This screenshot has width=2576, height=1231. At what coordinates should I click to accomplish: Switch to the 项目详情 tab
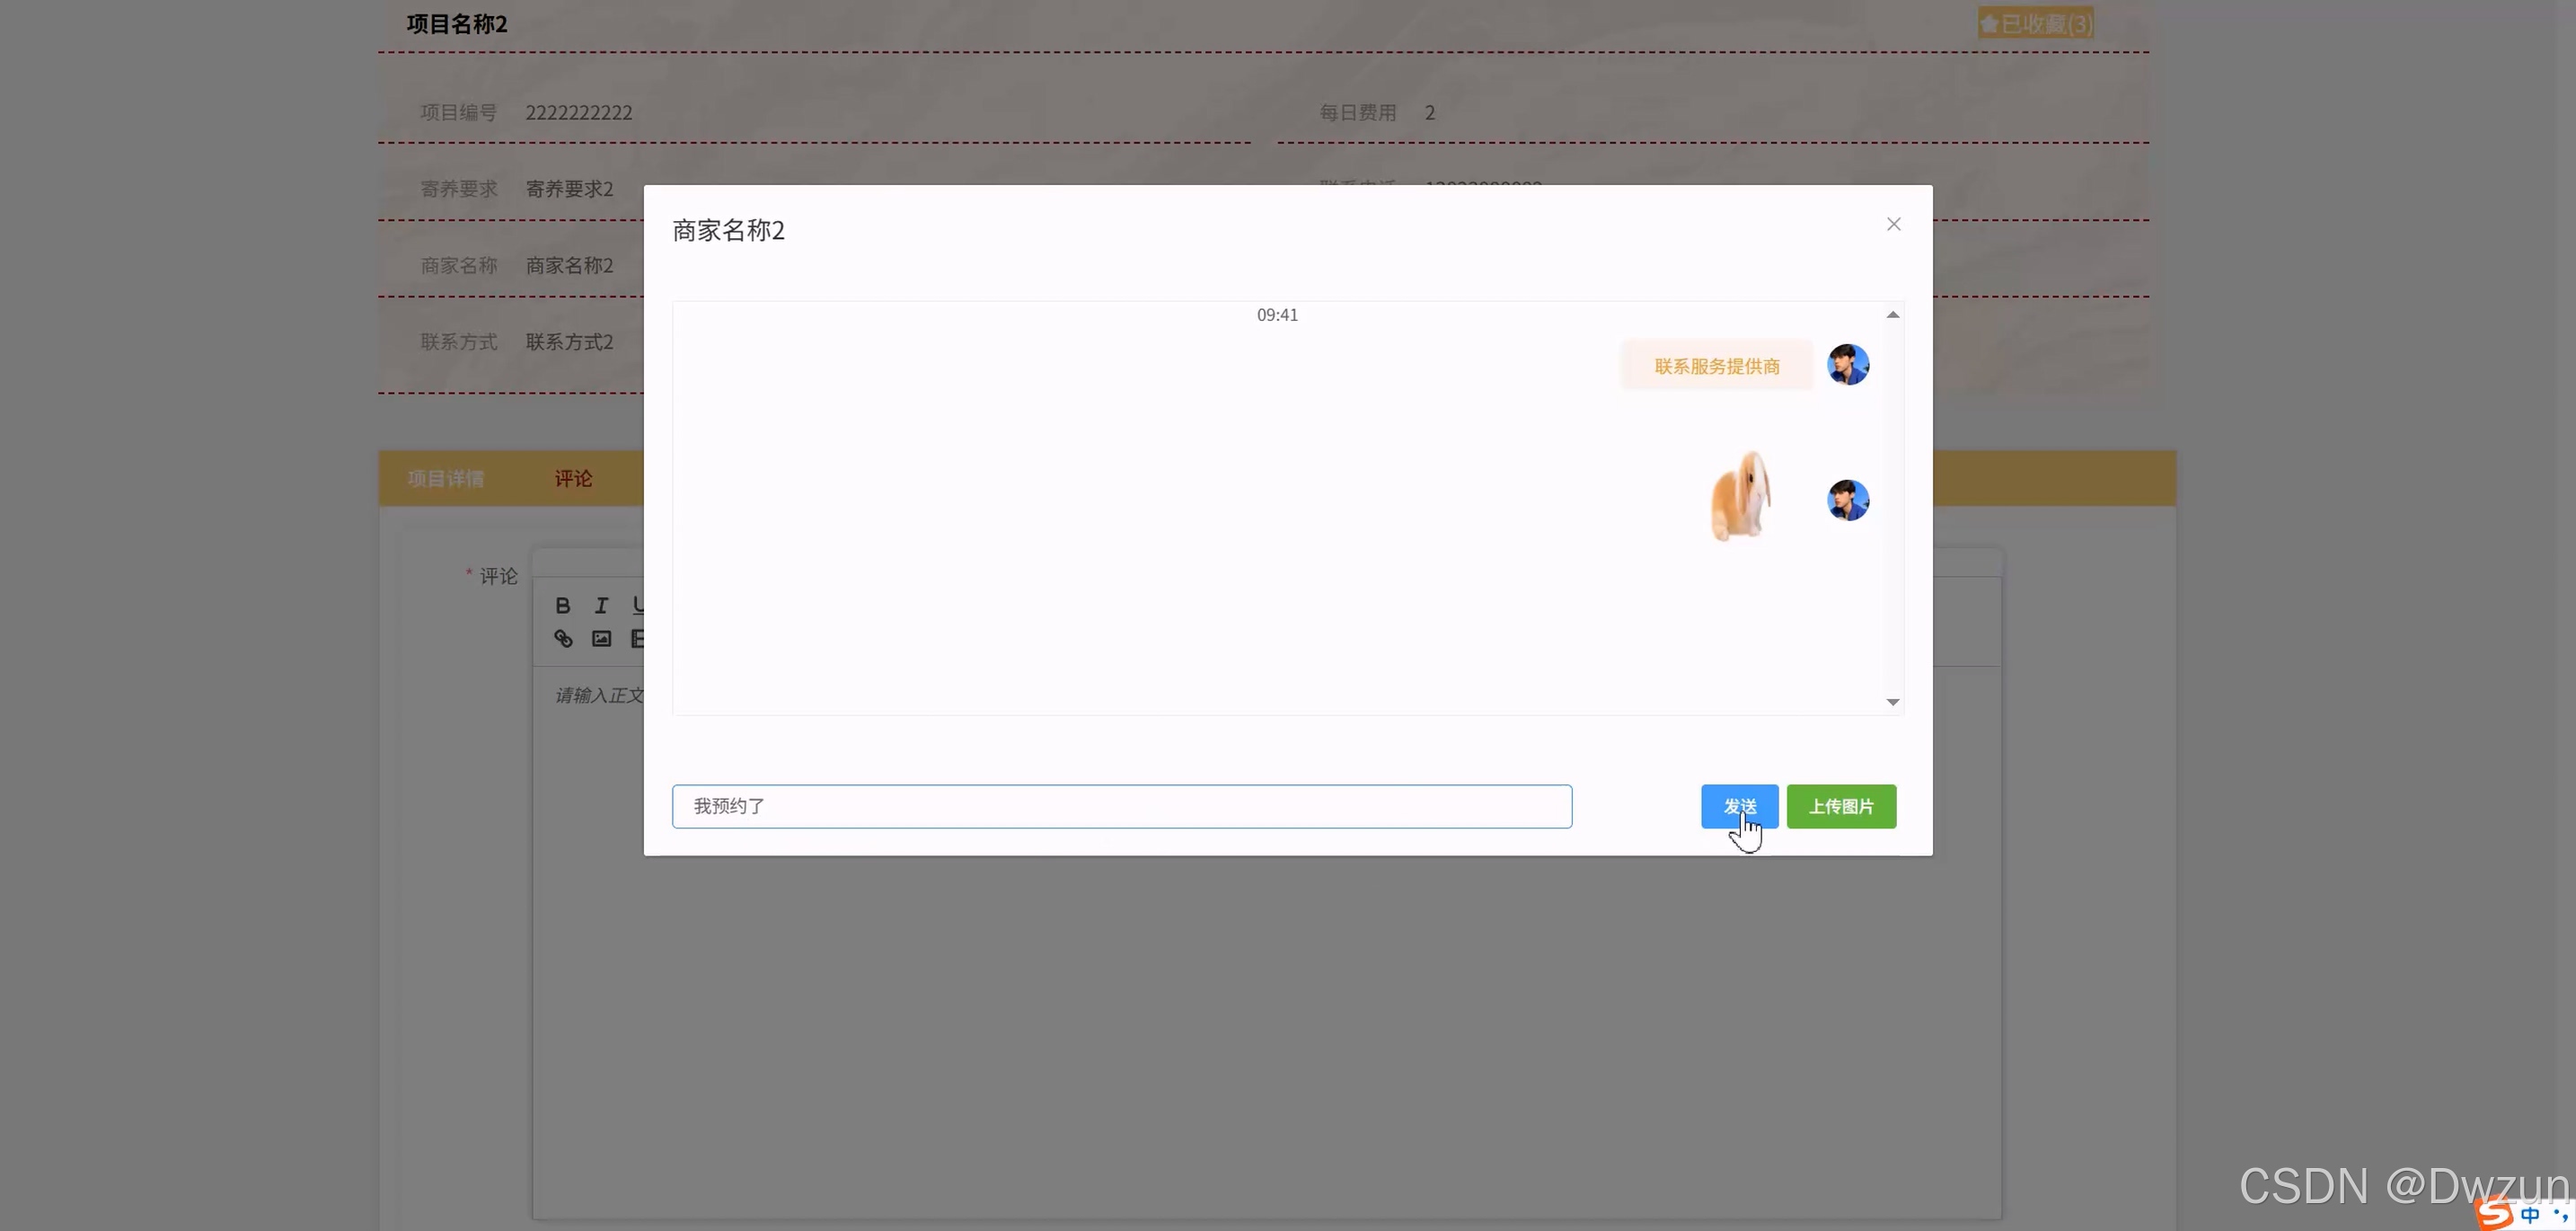click(x=445, y=479)
